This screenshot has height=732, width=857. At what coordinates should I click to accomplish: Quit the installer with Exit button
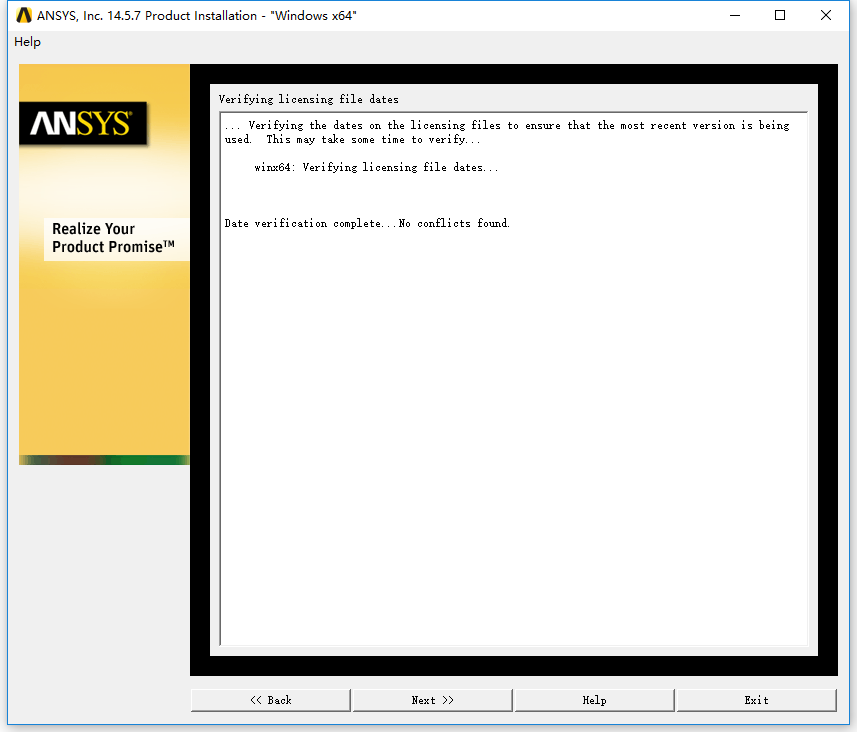(x=756, y=700)
